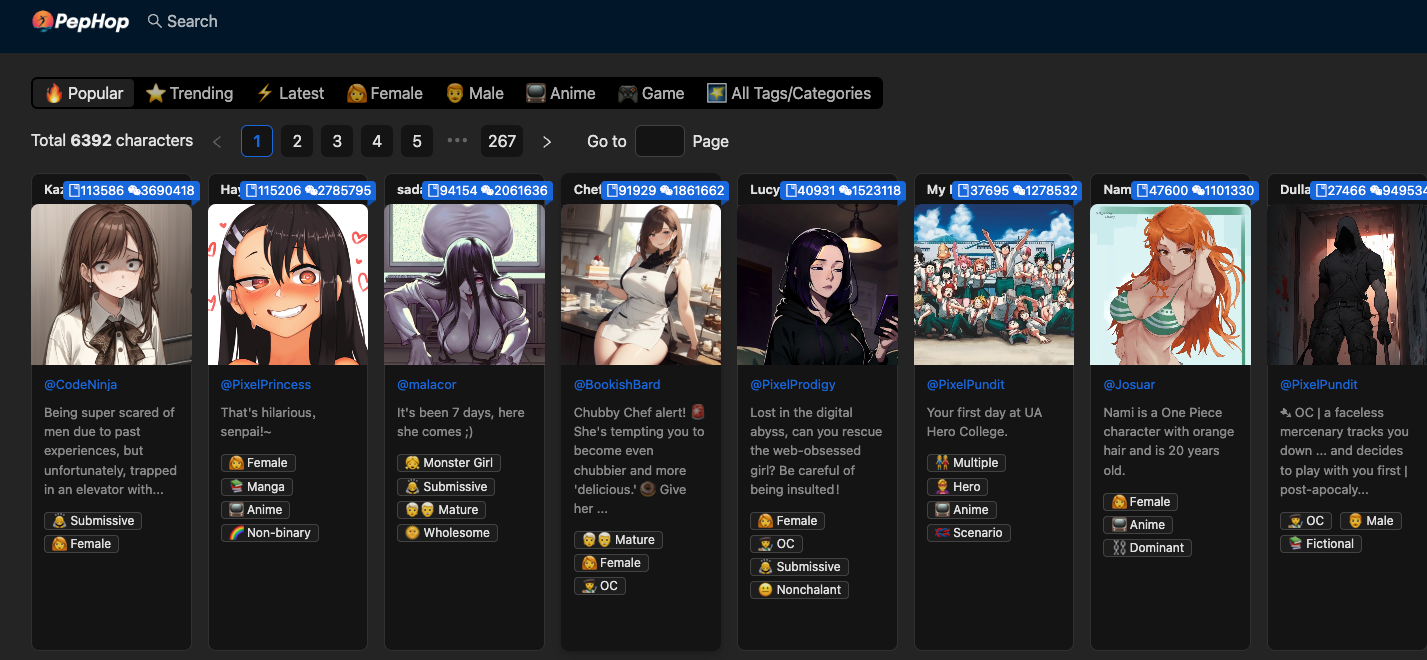The width and height of the screenshot is (1427, 660).
Task: Click the Male tag on the mercenary card
Action: pyautogui.click(x=1370, y=521)
